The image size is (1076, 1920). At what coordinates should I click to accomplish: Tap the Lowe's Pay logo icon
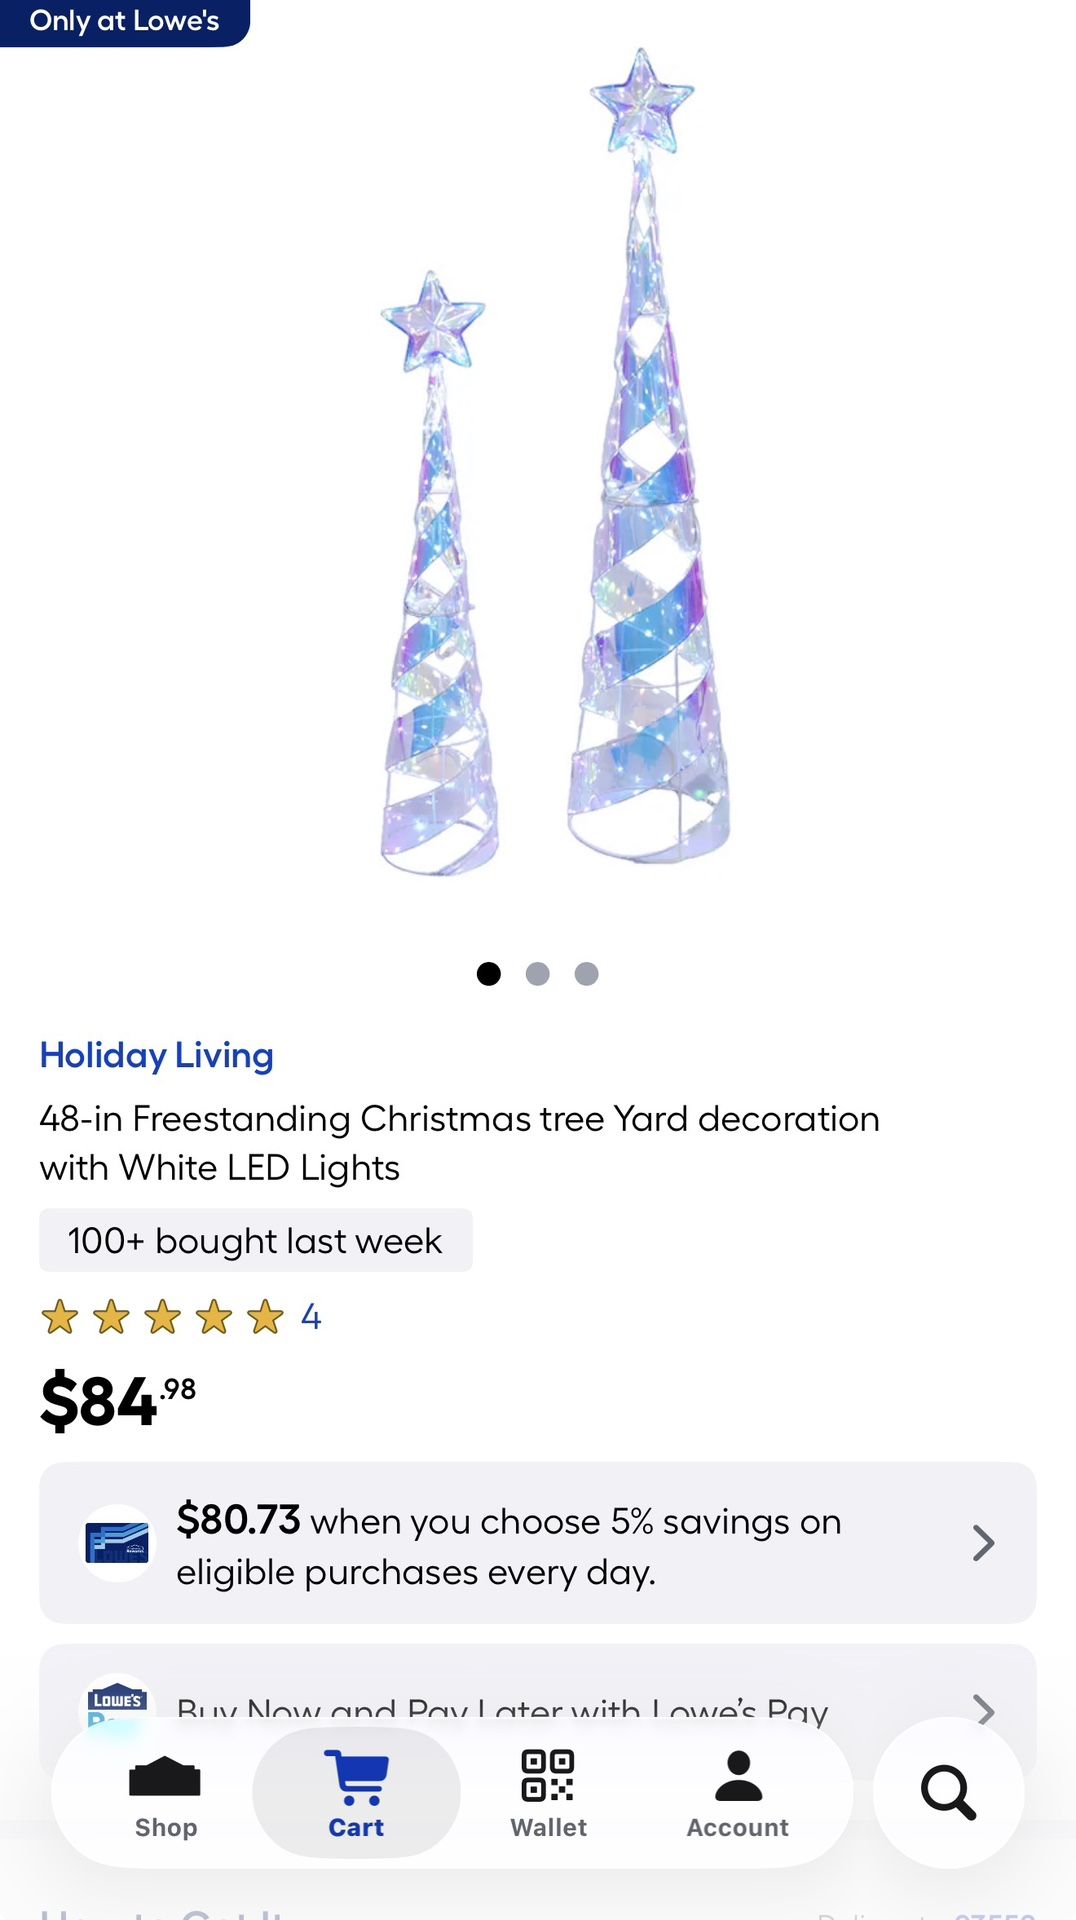click(117, 1702)
